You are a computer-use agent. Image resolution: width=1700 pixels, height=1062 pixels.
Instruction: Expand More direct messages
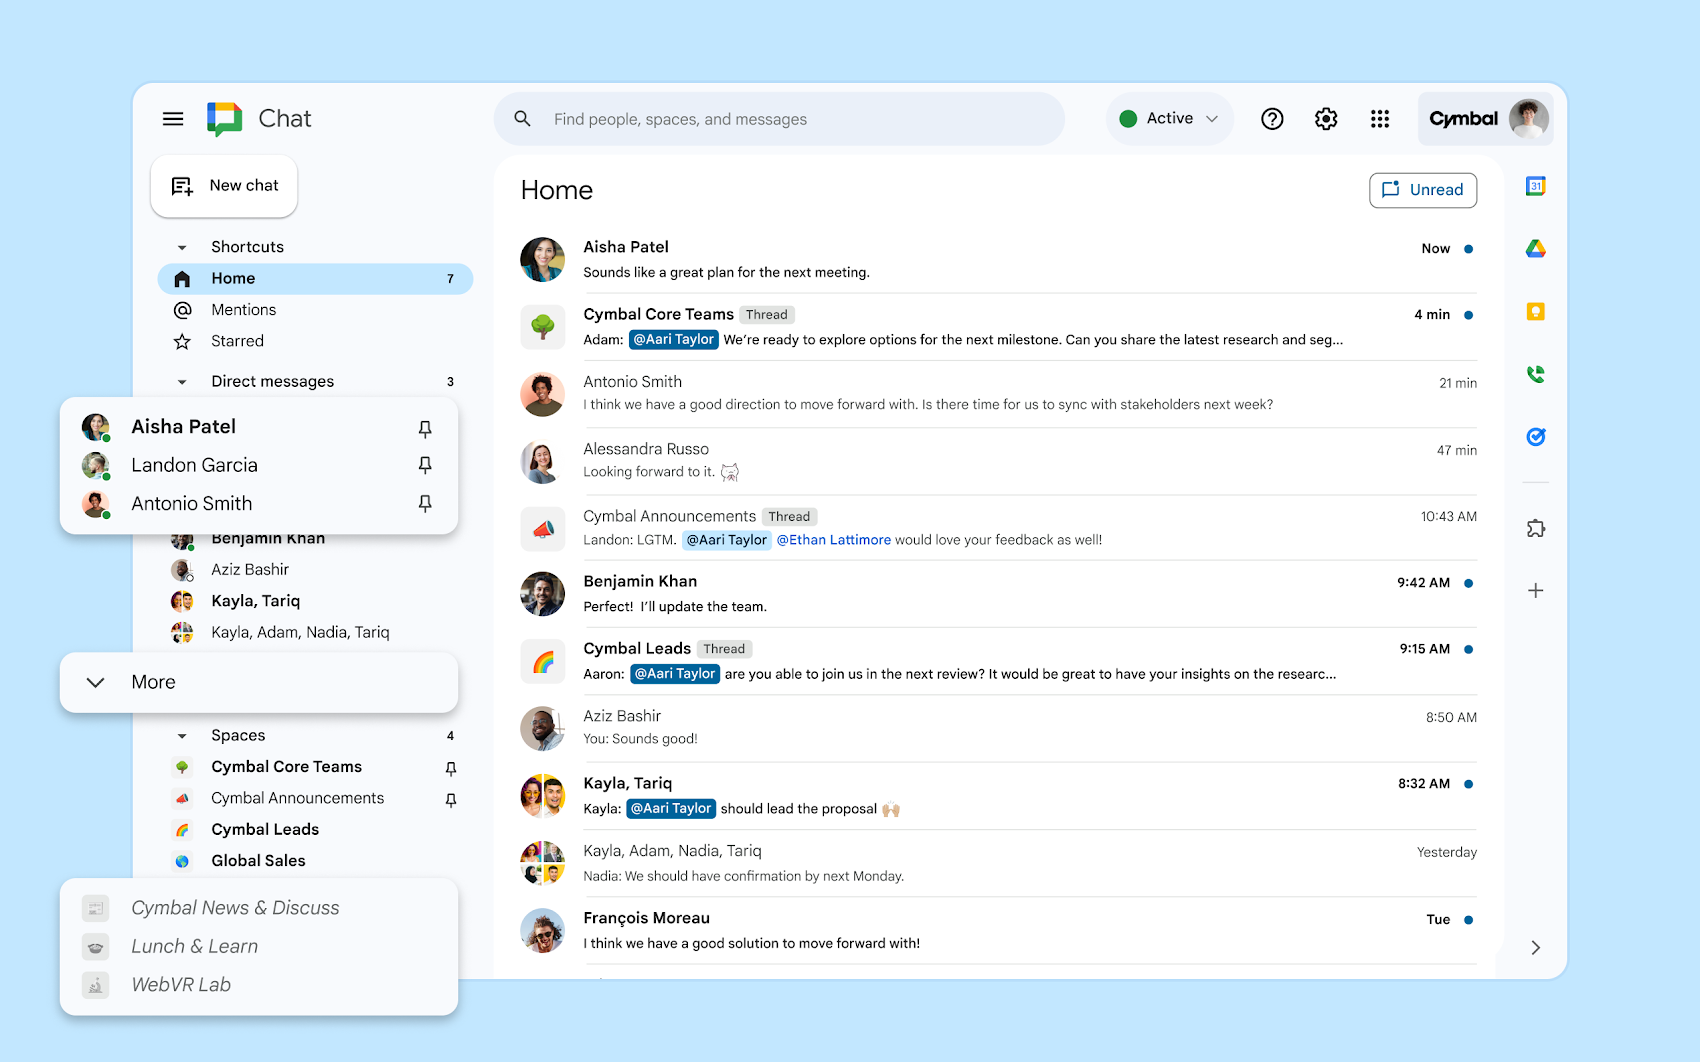[x=259, y=682]
